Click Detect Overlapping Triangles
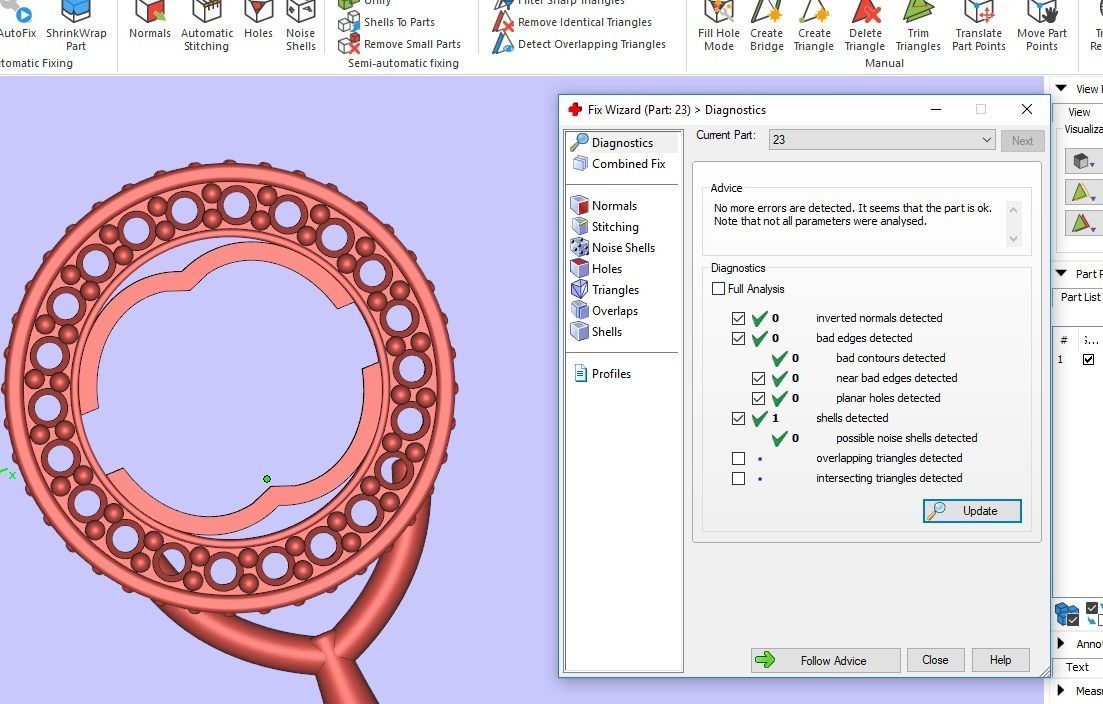Viewport: 1103px width, 704px height. point(580,44)
